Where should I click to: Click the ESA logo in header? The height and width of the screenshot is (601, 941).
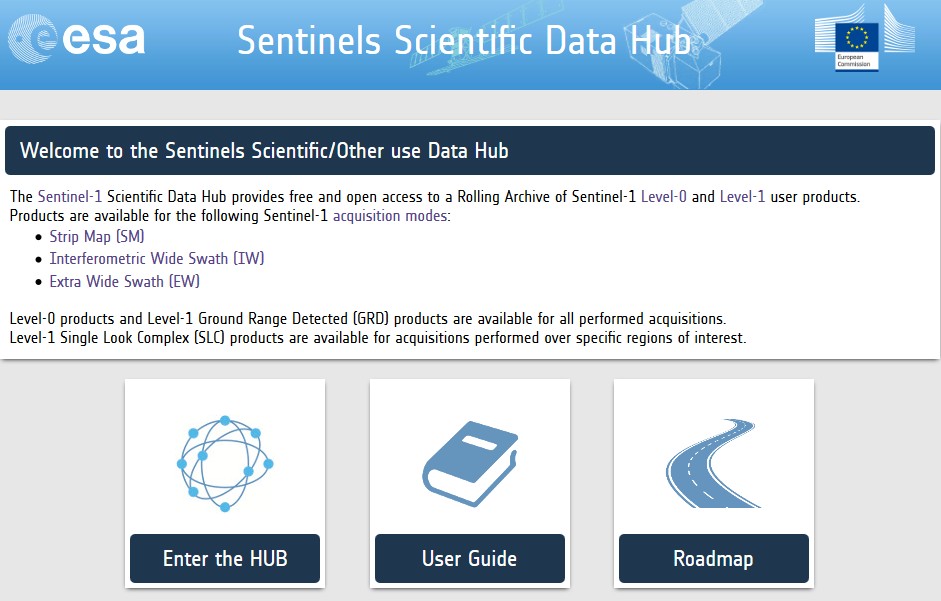click(76, 38)
